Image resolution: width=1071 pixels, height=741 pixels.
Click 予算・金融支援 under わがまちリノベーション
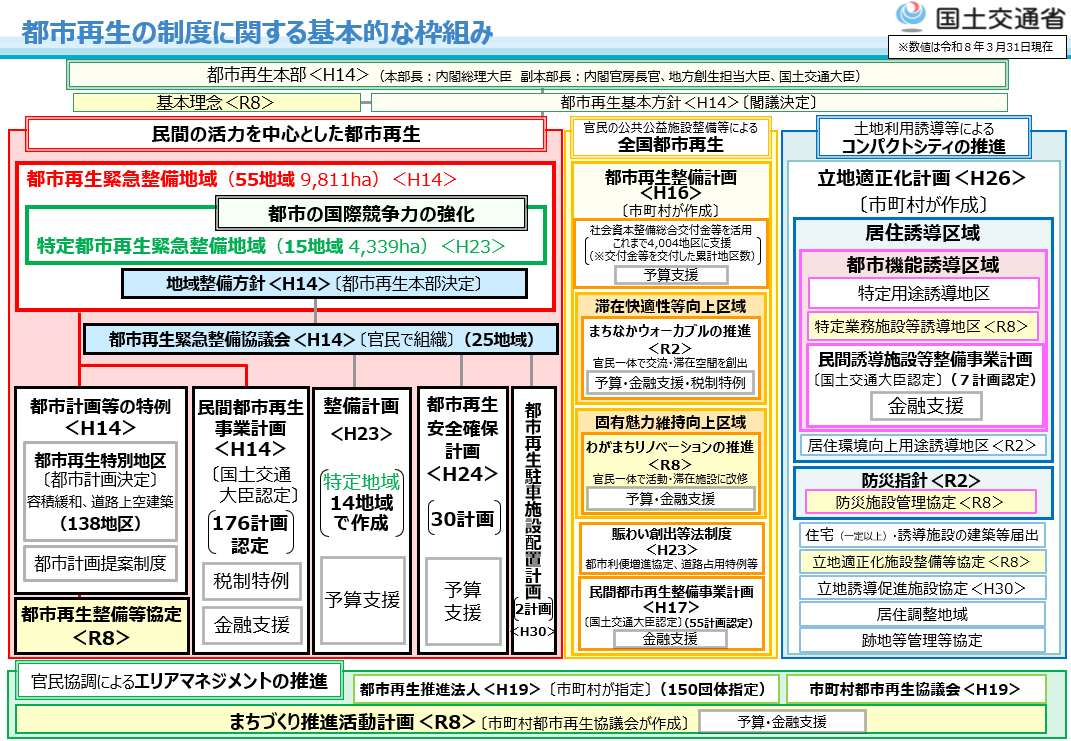671,499
